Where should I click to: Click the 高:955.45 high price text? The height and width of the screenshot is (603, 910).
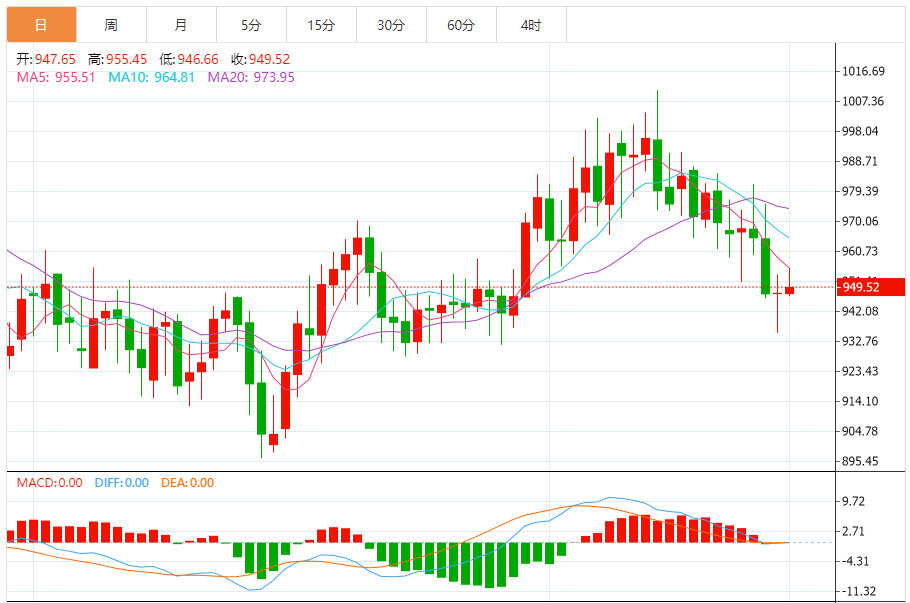[x=118, y=59]
